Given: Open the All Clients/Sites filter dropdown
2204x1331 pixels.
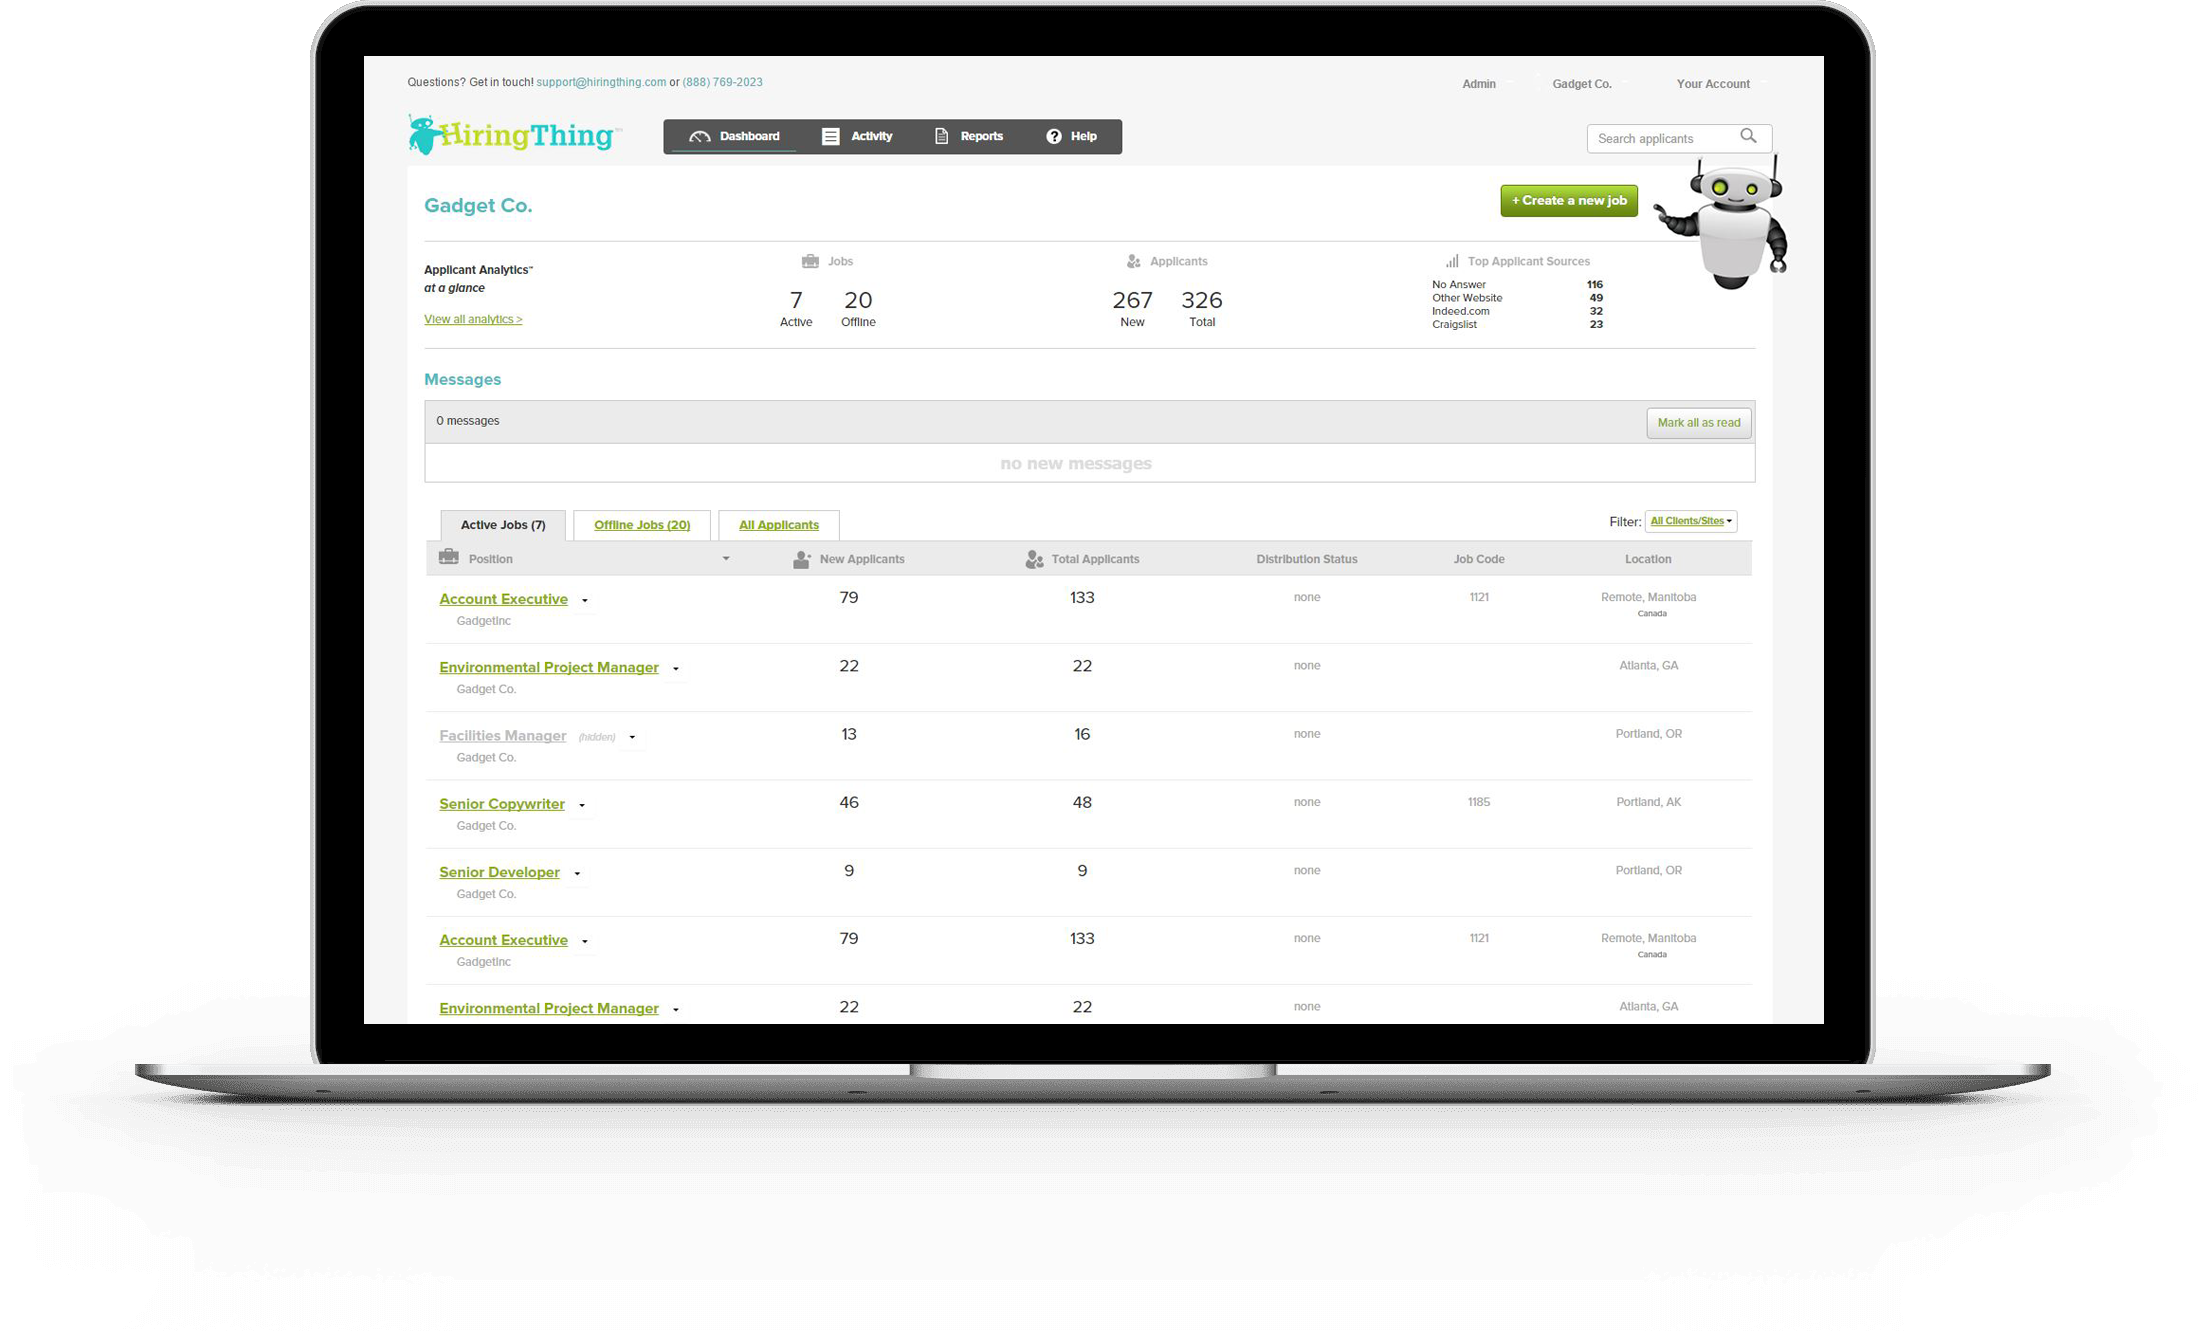Looking at the screenshot, I should [1691, 521].
